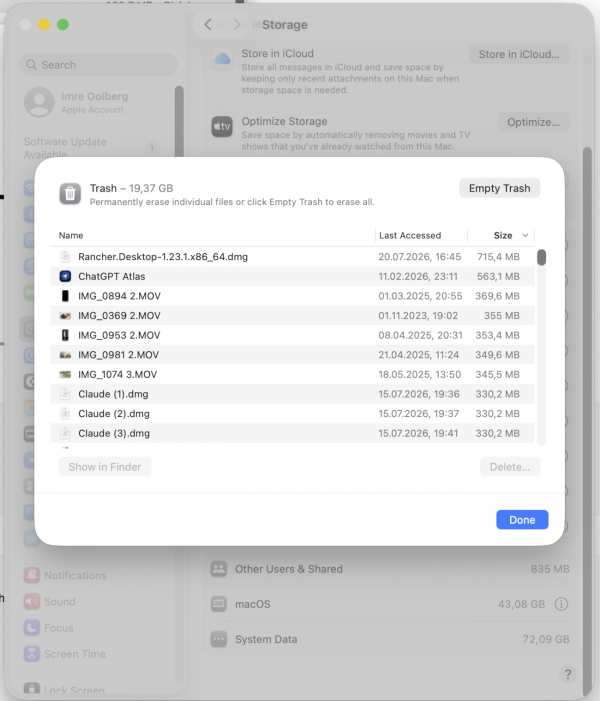Toggle sort direction chevron next to Size

[525, 236]
